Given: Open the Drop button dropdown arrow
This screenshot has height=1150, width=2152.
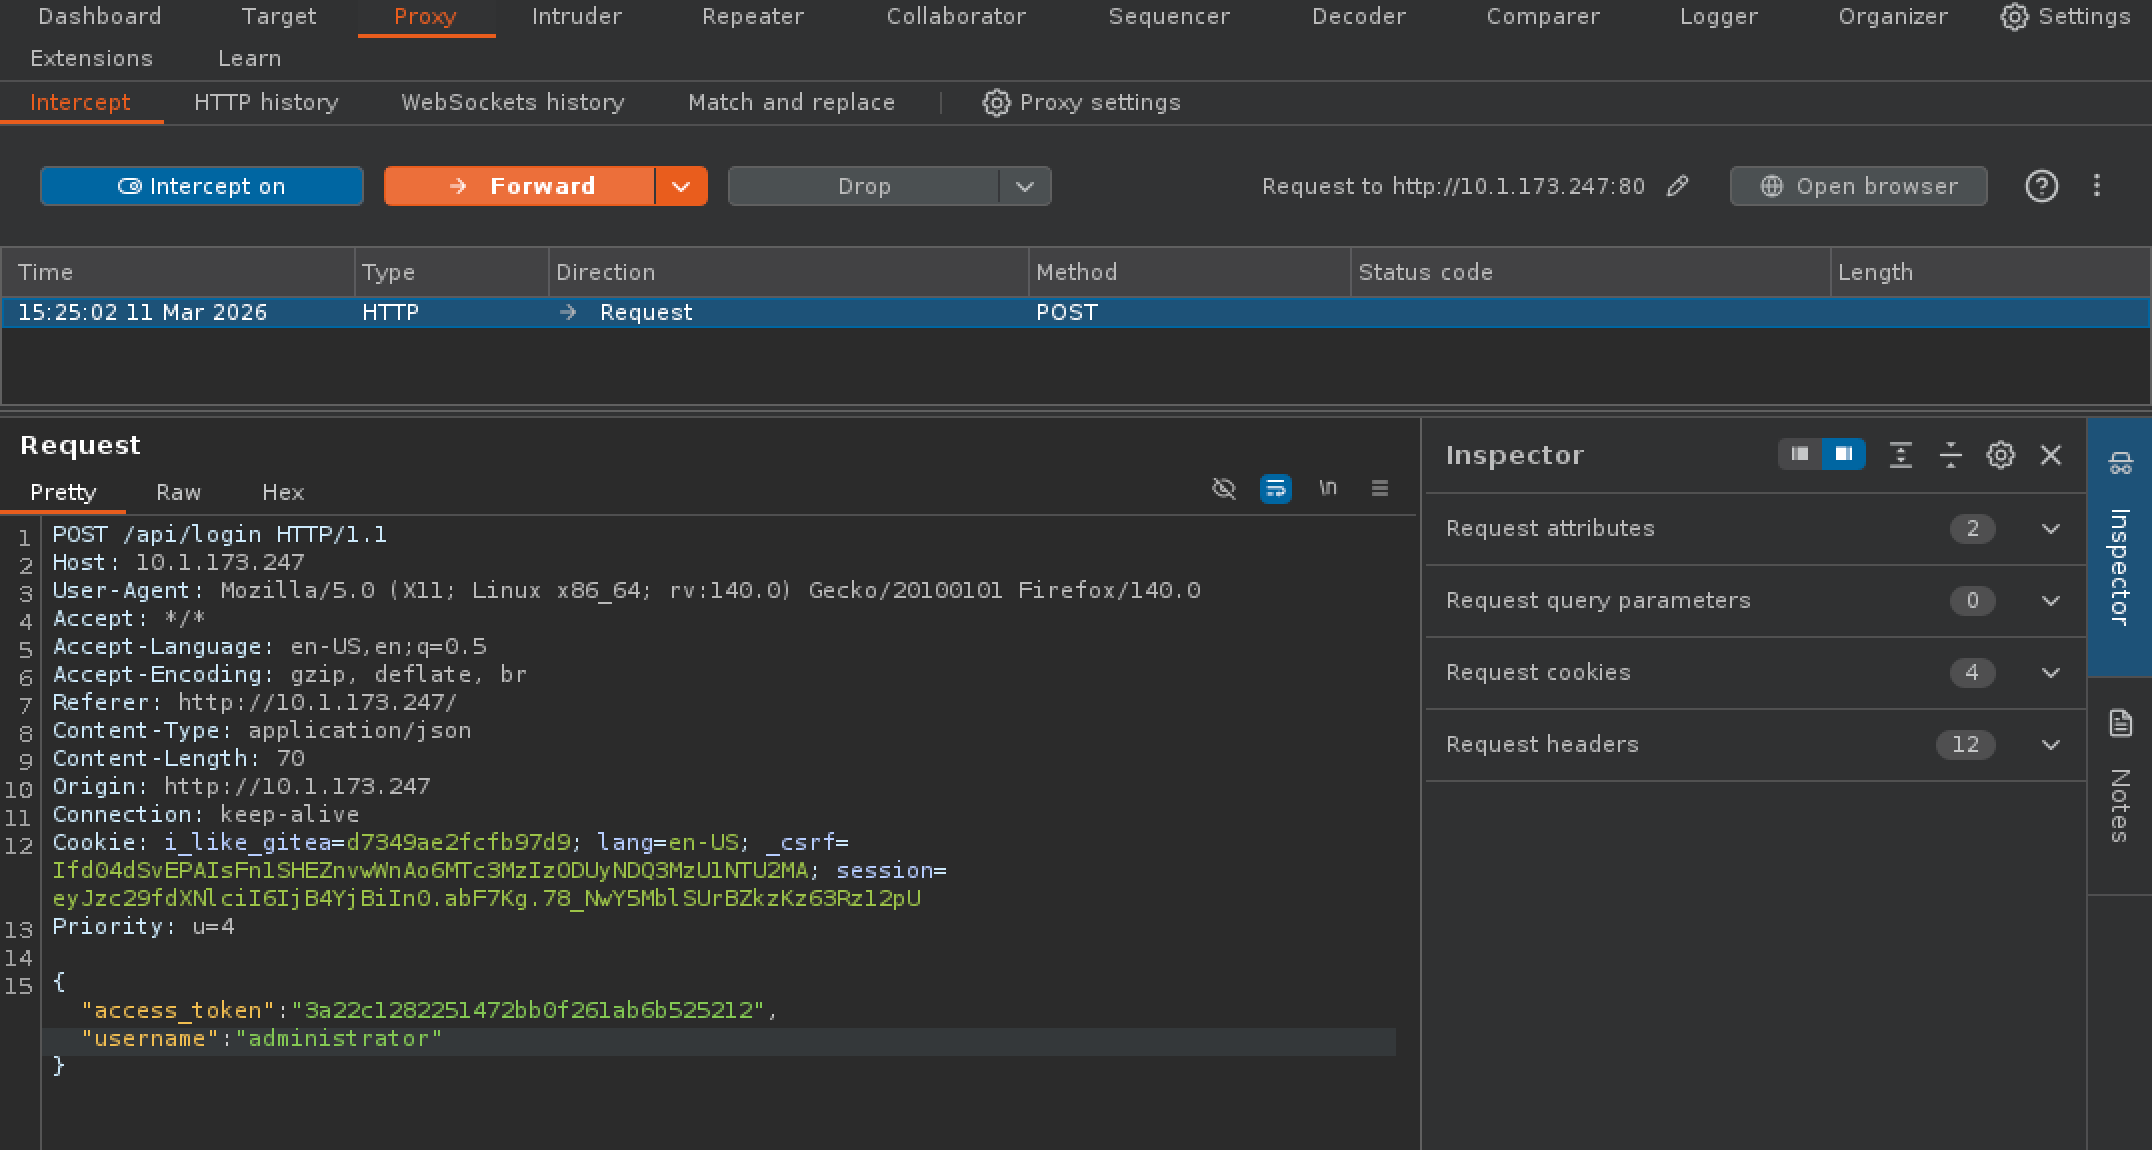Looking at the screenshot, I should pos(1024,186).
